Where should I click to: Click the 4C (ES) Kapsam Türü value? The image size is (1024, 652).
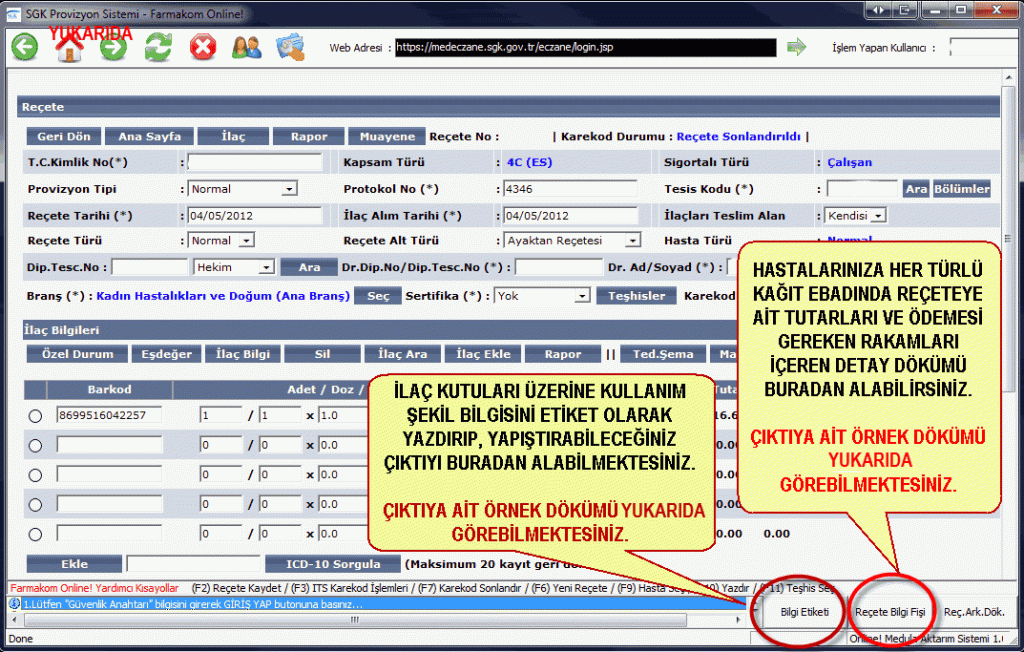tap(530, 162)
